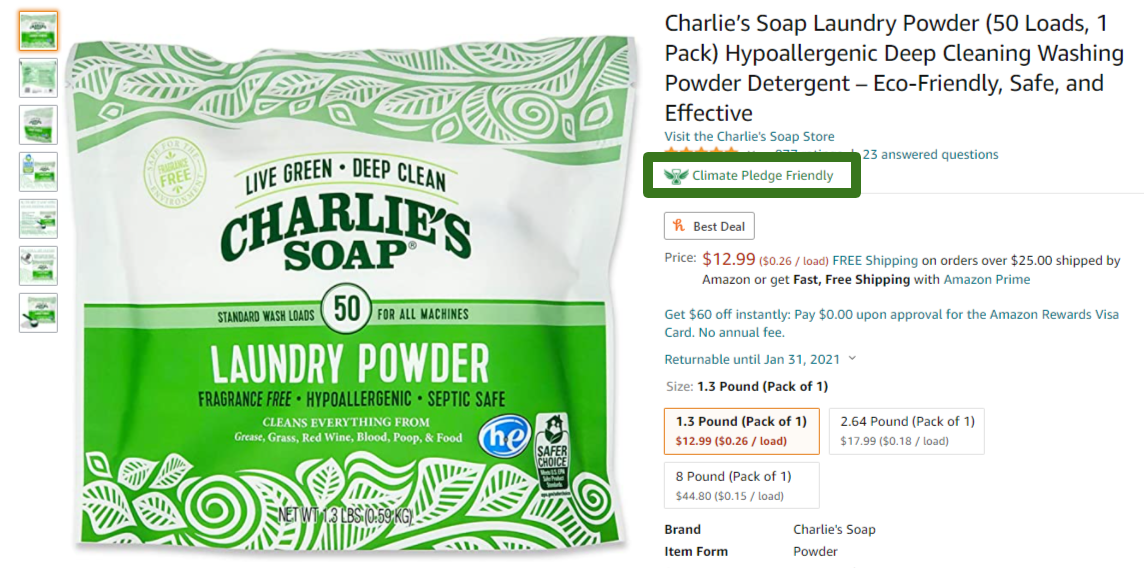Choose the 2.64 Pound (Pack of 1) size

click(x=907, y=431)
